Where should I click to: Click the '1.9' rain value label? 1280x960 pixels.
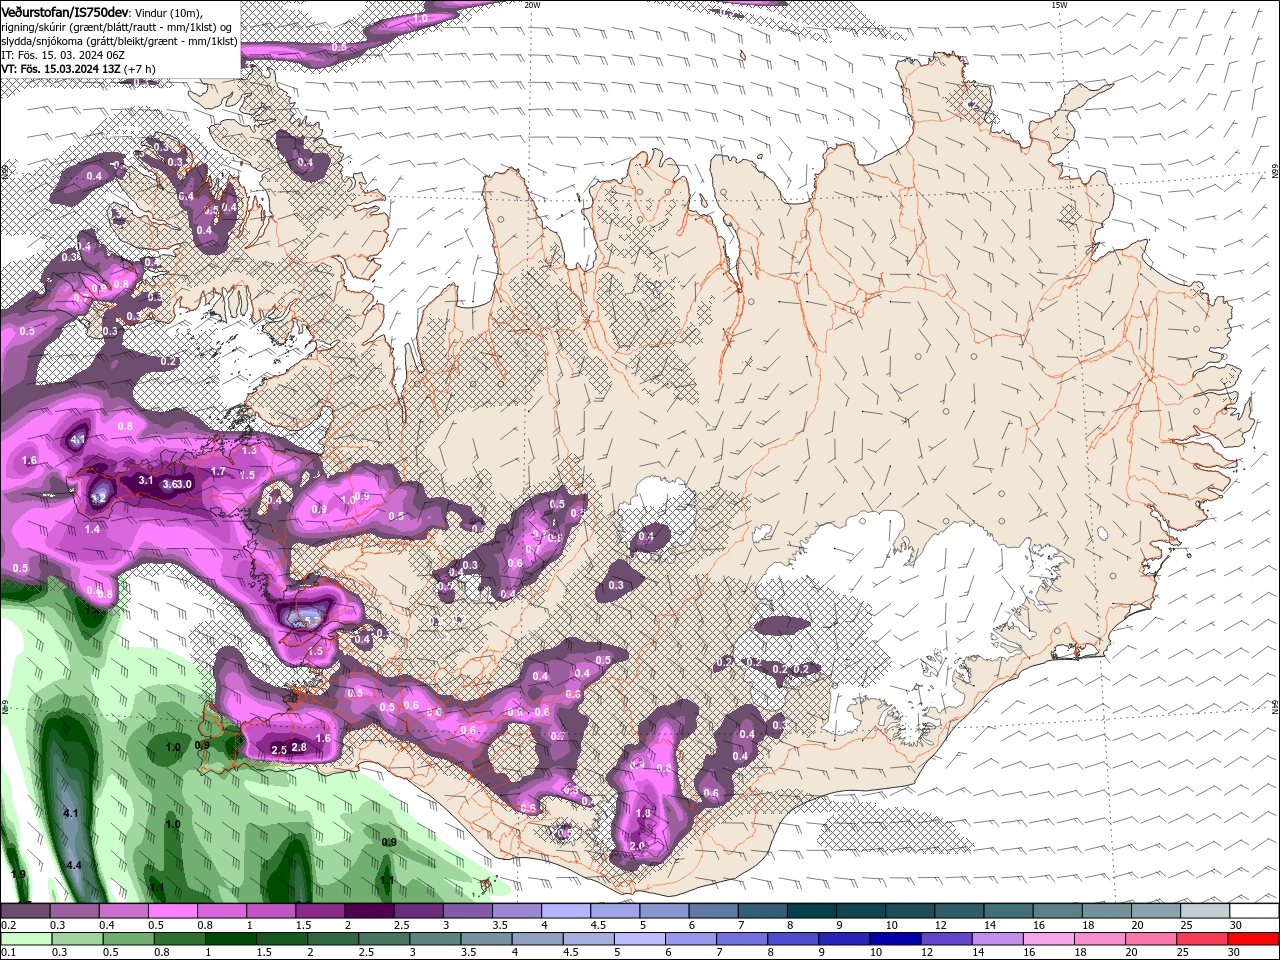(18, 874)
